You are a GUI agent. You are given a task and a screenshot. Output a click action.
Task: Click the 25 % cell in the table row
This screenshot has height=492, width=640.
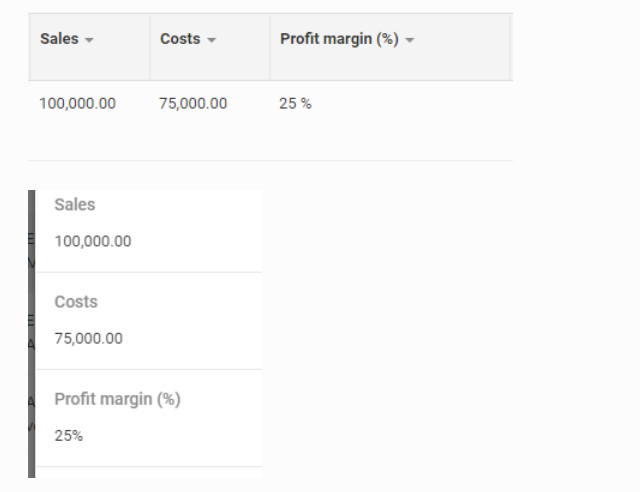[x=295, y=103]
